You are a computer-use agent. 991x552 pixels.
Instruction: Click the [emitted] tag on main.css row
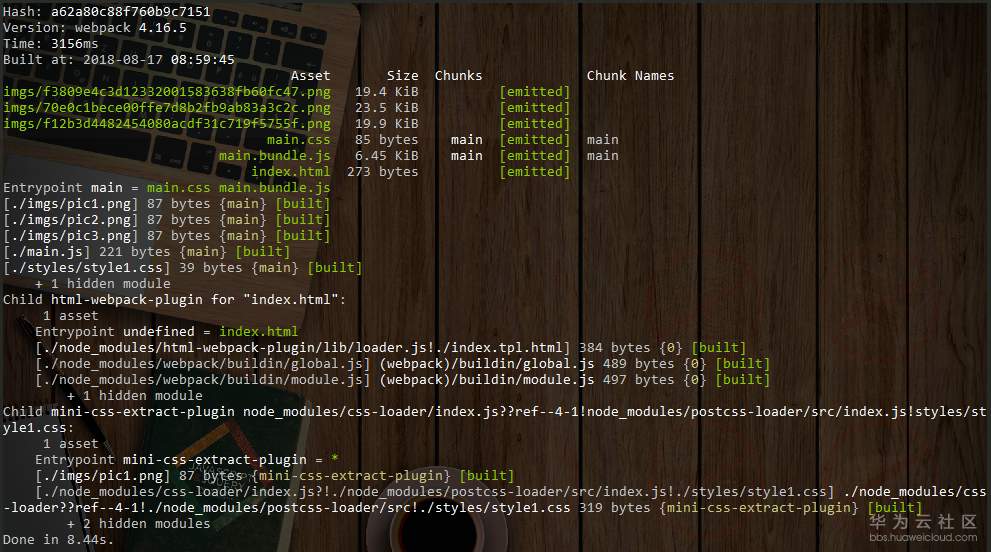click(x=535, y=140)
